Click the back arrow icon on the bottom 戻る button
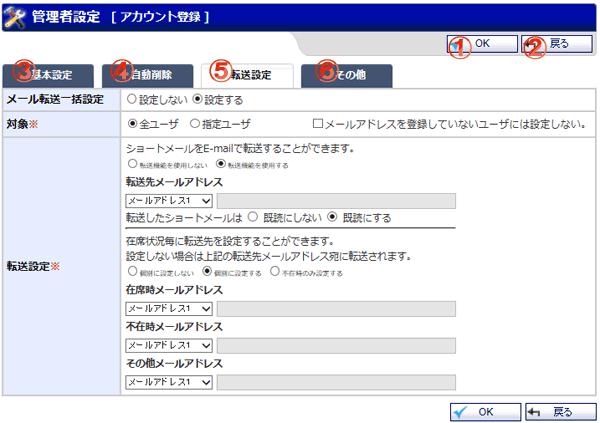The image size is (600, 423). pyautogui.click(x=534, y=412)
